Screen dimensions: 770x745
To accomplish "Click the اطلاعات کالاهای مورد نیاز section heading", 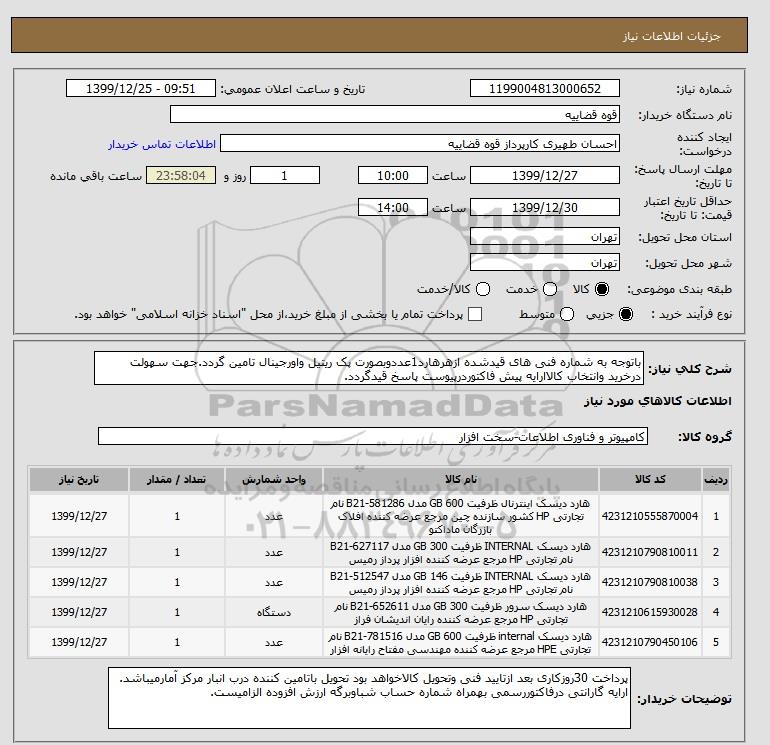I will point(658,401).
